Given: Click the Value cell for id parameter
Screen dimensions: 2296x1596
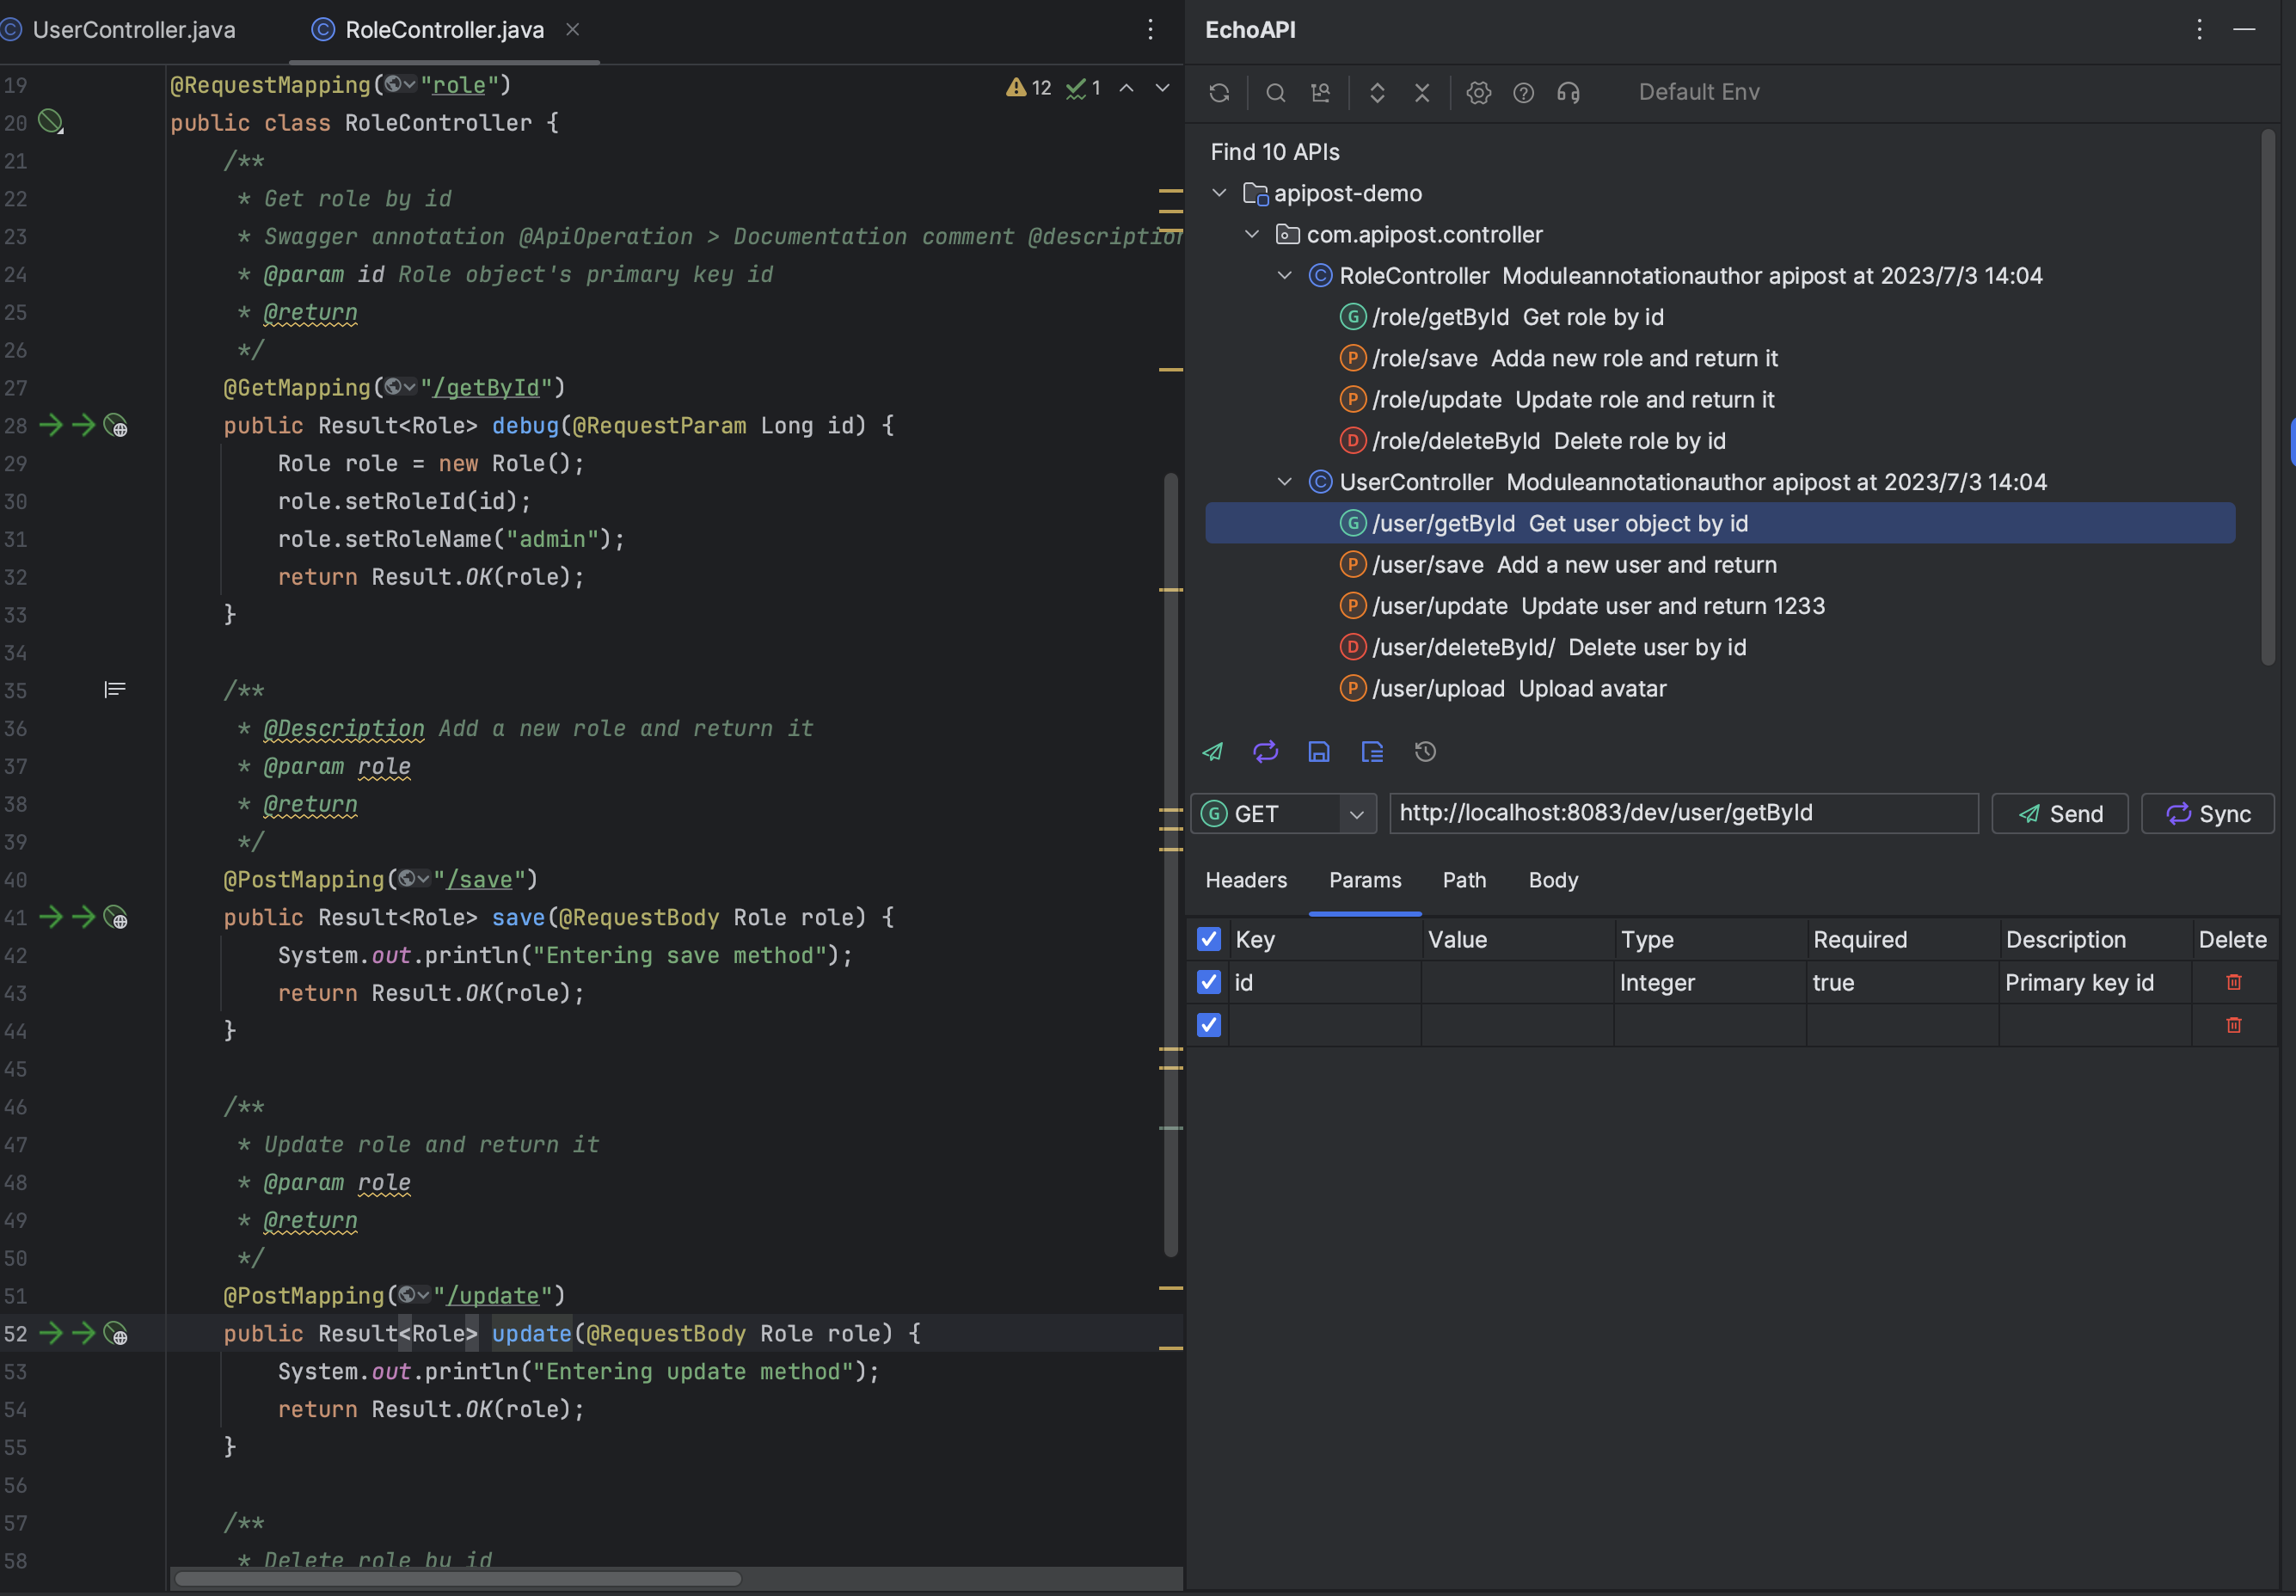Looking at the screenshot, I should coord(1517,983).
